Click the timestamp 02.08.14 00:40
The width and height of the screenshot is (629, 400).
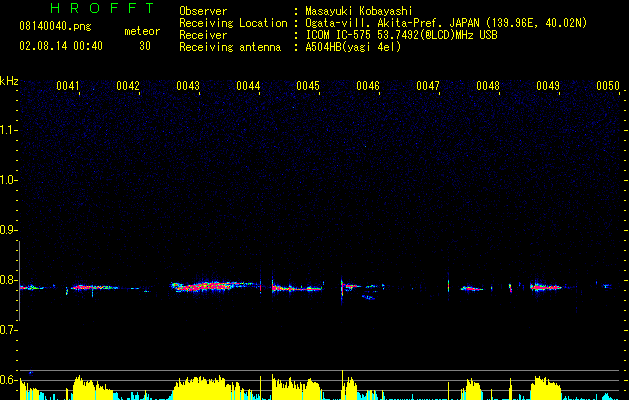[x=61, y=46]
